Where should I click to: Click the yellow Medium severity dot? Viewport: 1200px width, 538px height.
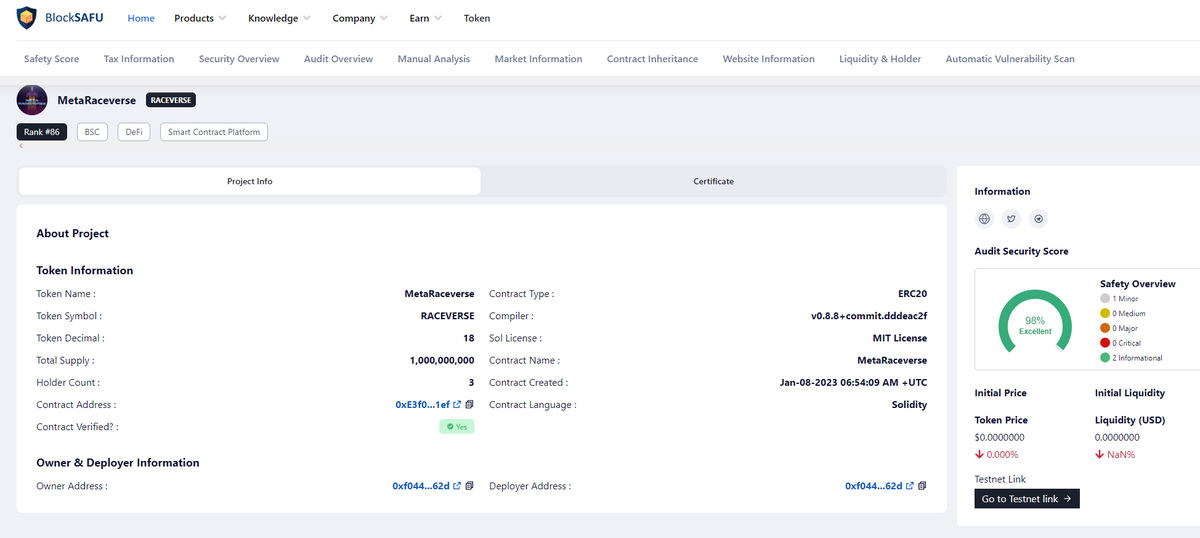(1105, 313)
